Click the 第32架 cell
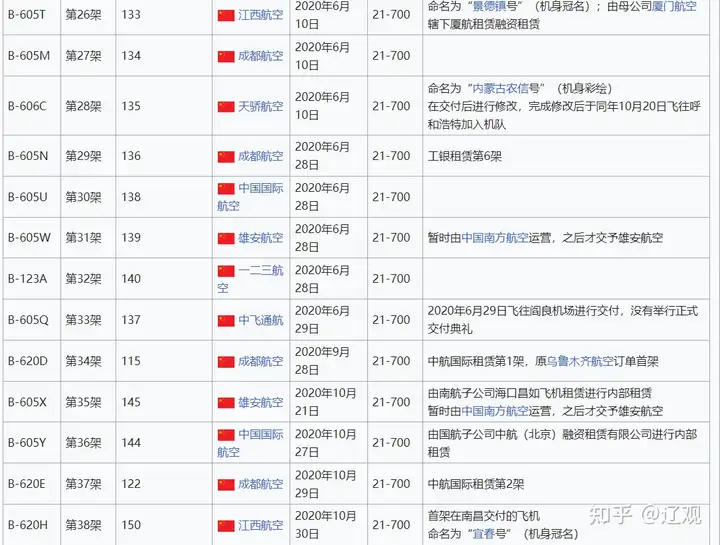Image resolution: width=720 pixels, height=545 pixels. click(88, 279)
